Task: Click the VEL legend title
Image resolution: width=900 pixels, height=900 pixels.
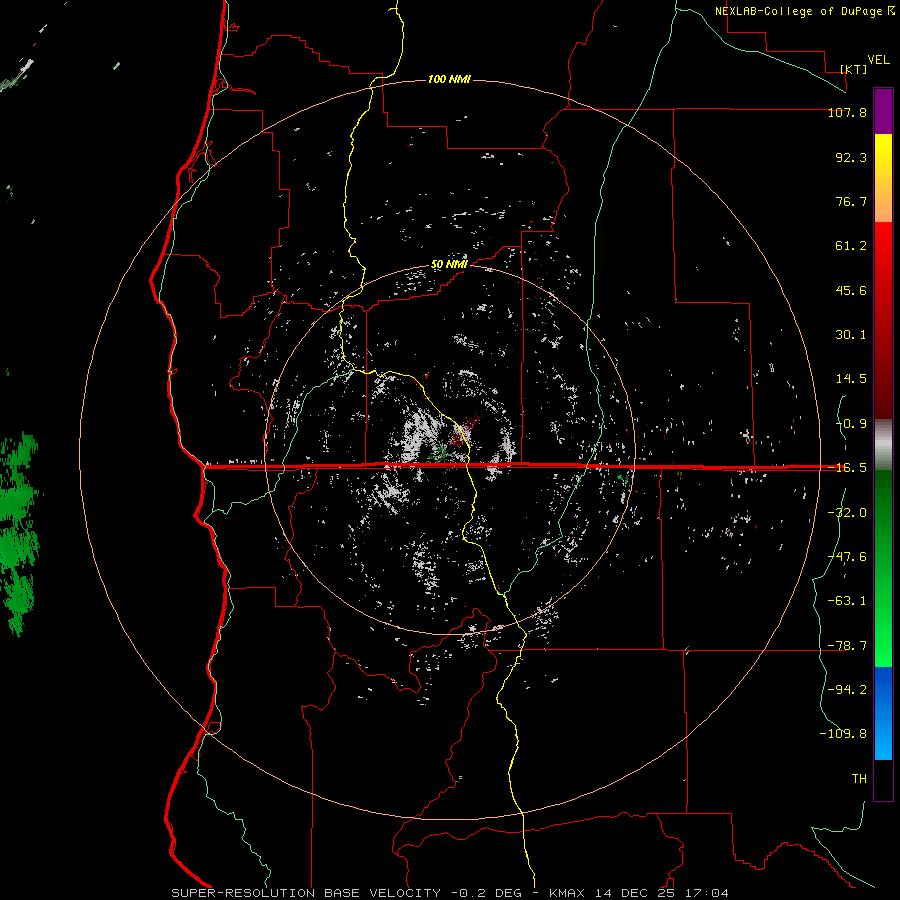Action: 879,60
